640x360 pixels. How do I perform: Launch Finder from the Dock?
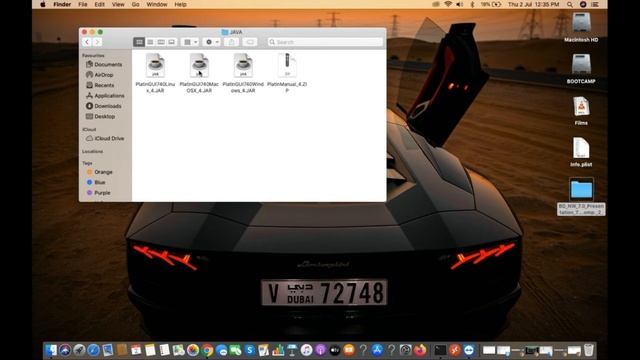[51, 350]
